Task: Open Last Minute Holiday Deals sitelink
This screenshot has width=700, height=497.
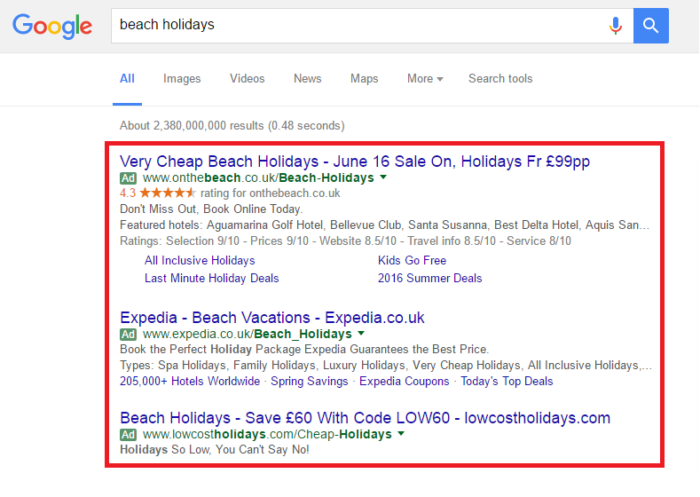Action: pyautogui.click(x=212, y=278)
